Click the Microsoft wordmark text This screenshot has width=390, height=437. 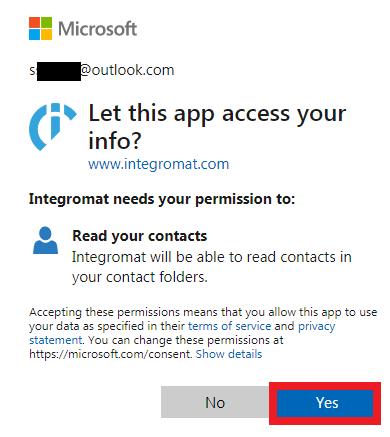[98, 29]
